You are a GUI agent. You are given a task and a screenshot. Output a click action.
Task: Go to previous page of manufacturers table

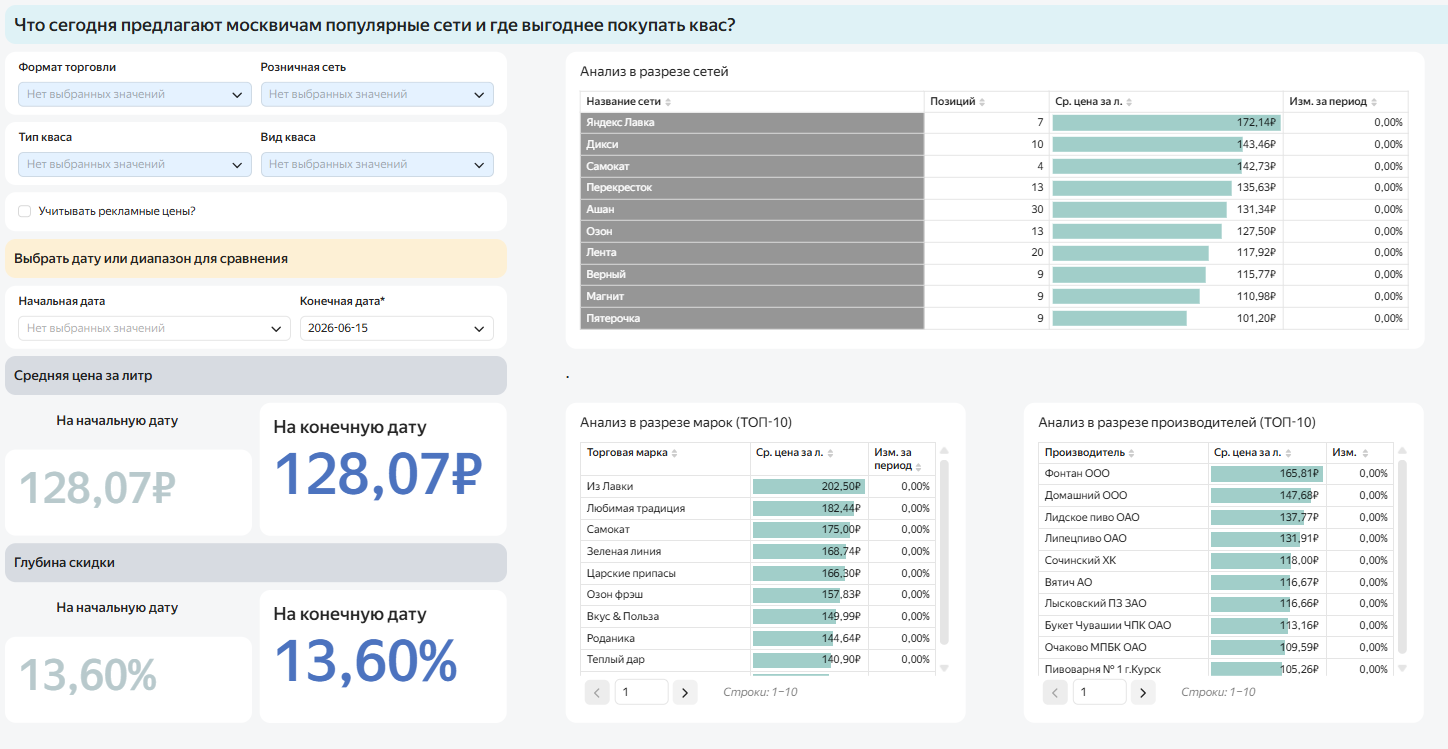tap(1055, 692)
